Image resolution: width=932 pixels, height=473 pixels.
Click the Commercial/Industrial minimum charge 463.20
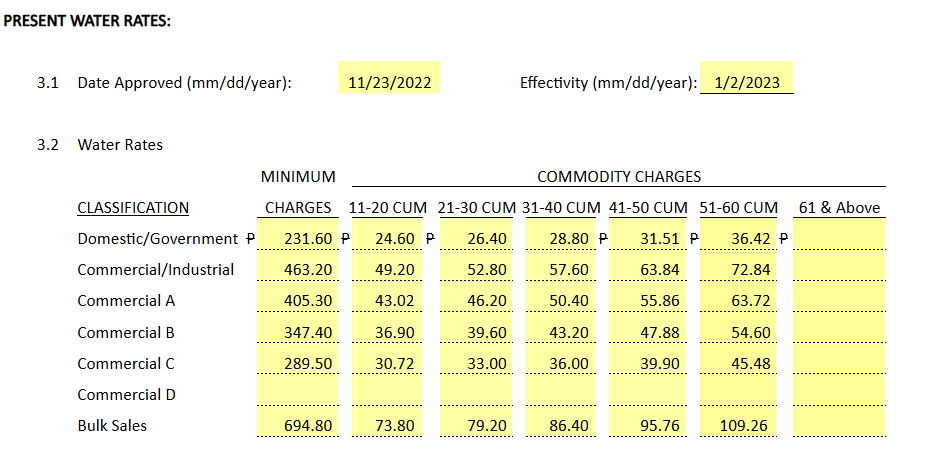298,266
